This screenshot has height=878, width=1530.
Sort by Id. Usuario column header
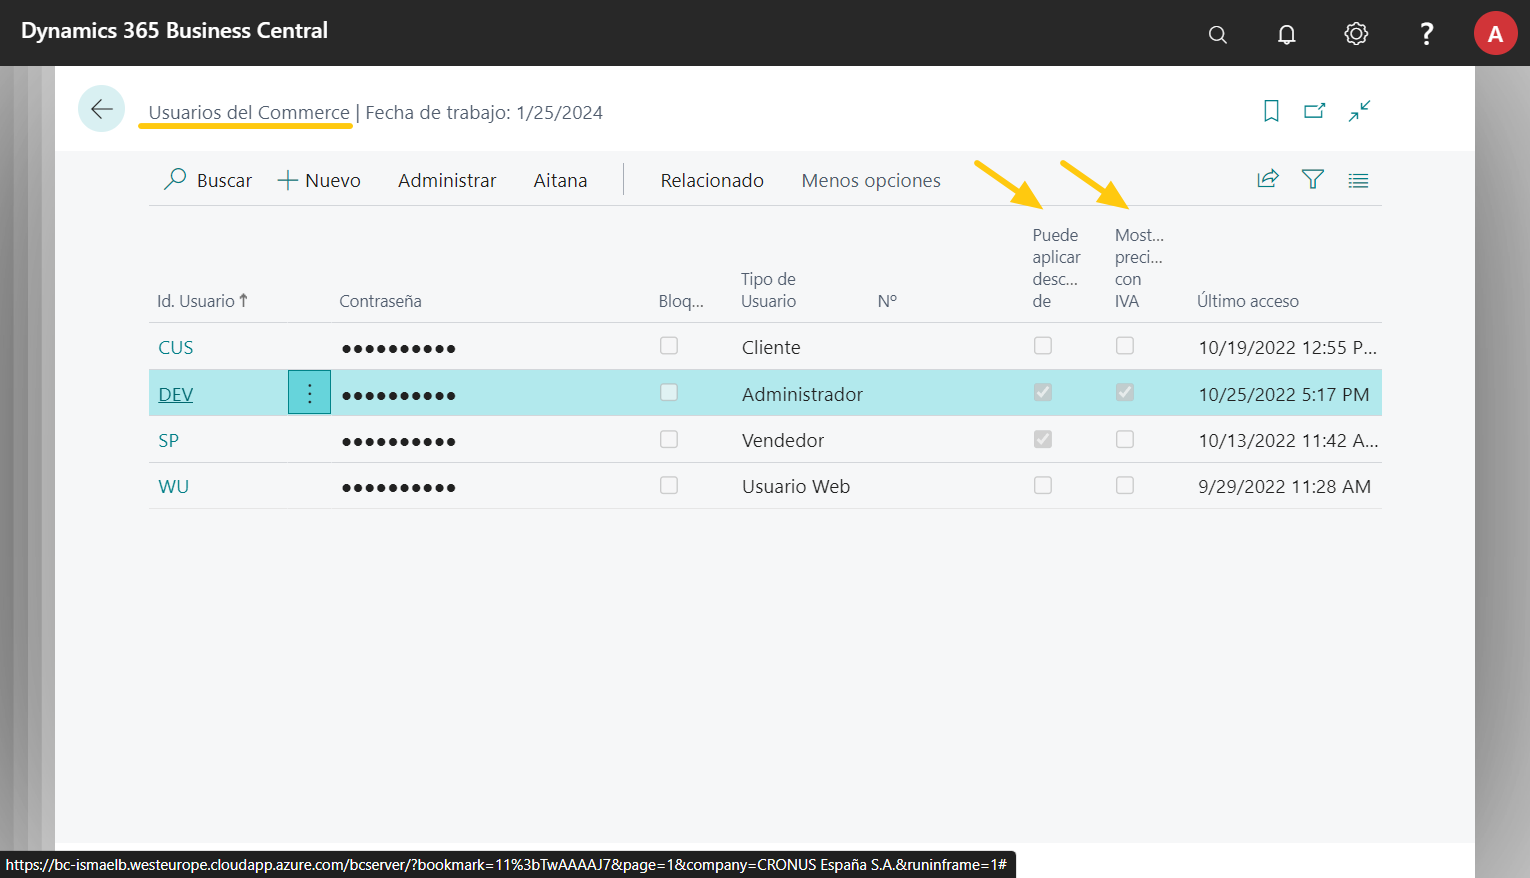coord(202,301)
